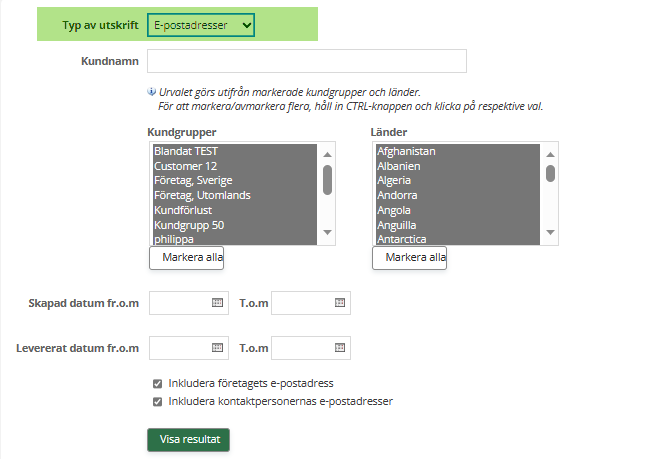Screen dimensions: 652x459
Task: Focus the Kundnamn text field
Action: [307, 62]
